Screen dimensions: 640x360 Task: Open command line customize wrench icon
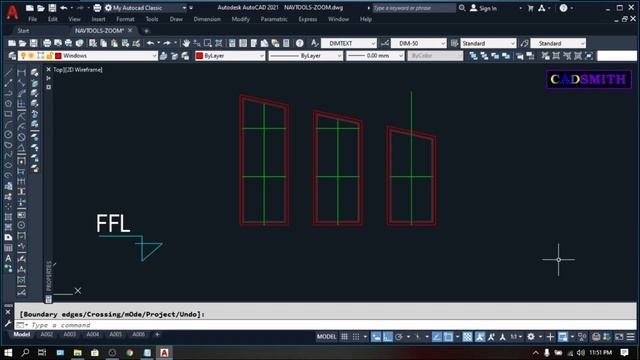tap(8, 324)
